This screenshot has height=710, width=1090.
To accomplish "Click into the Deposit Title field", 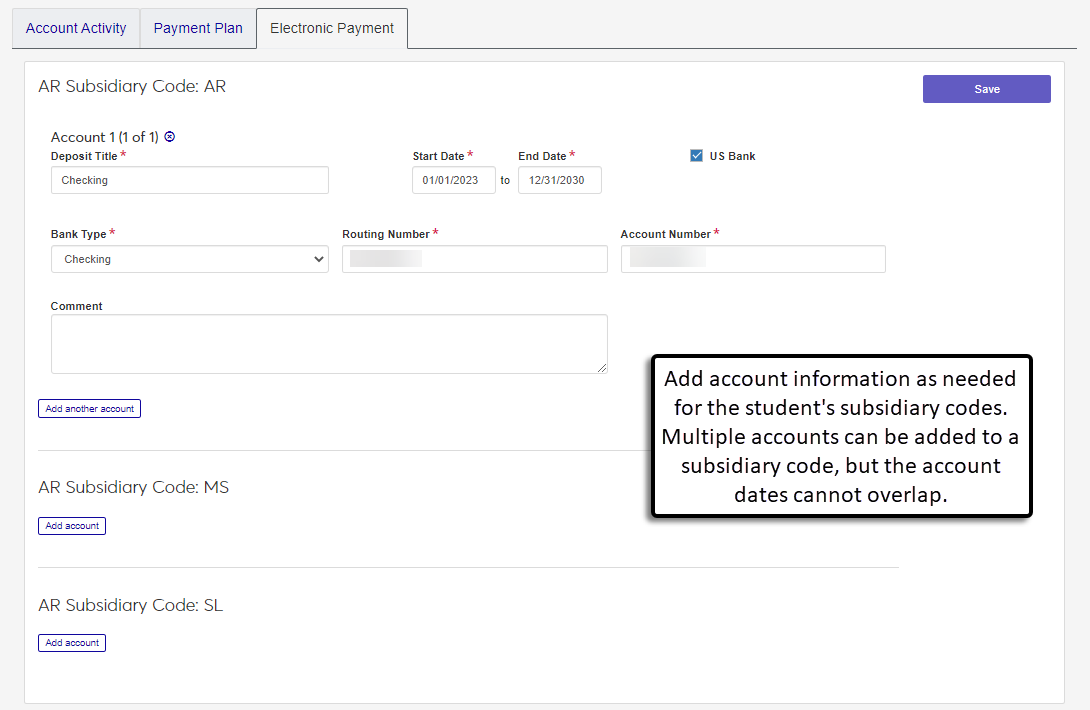I will (189, 180).
